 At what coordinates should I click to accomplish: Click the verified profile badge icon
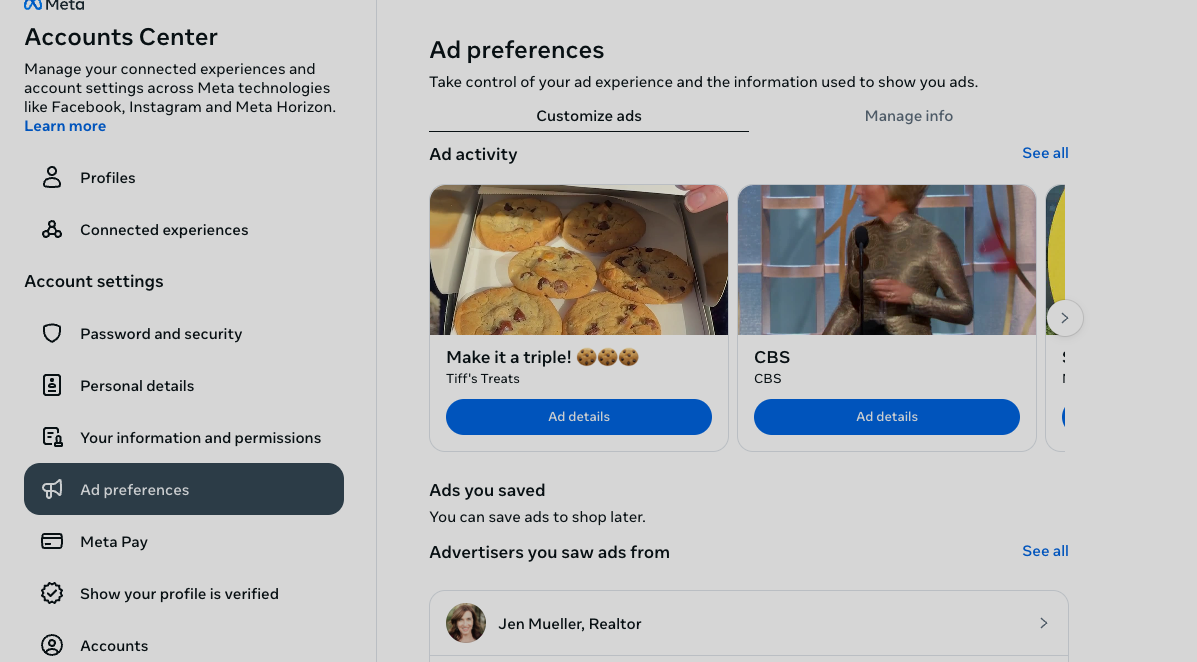click(x=52, y=593)
